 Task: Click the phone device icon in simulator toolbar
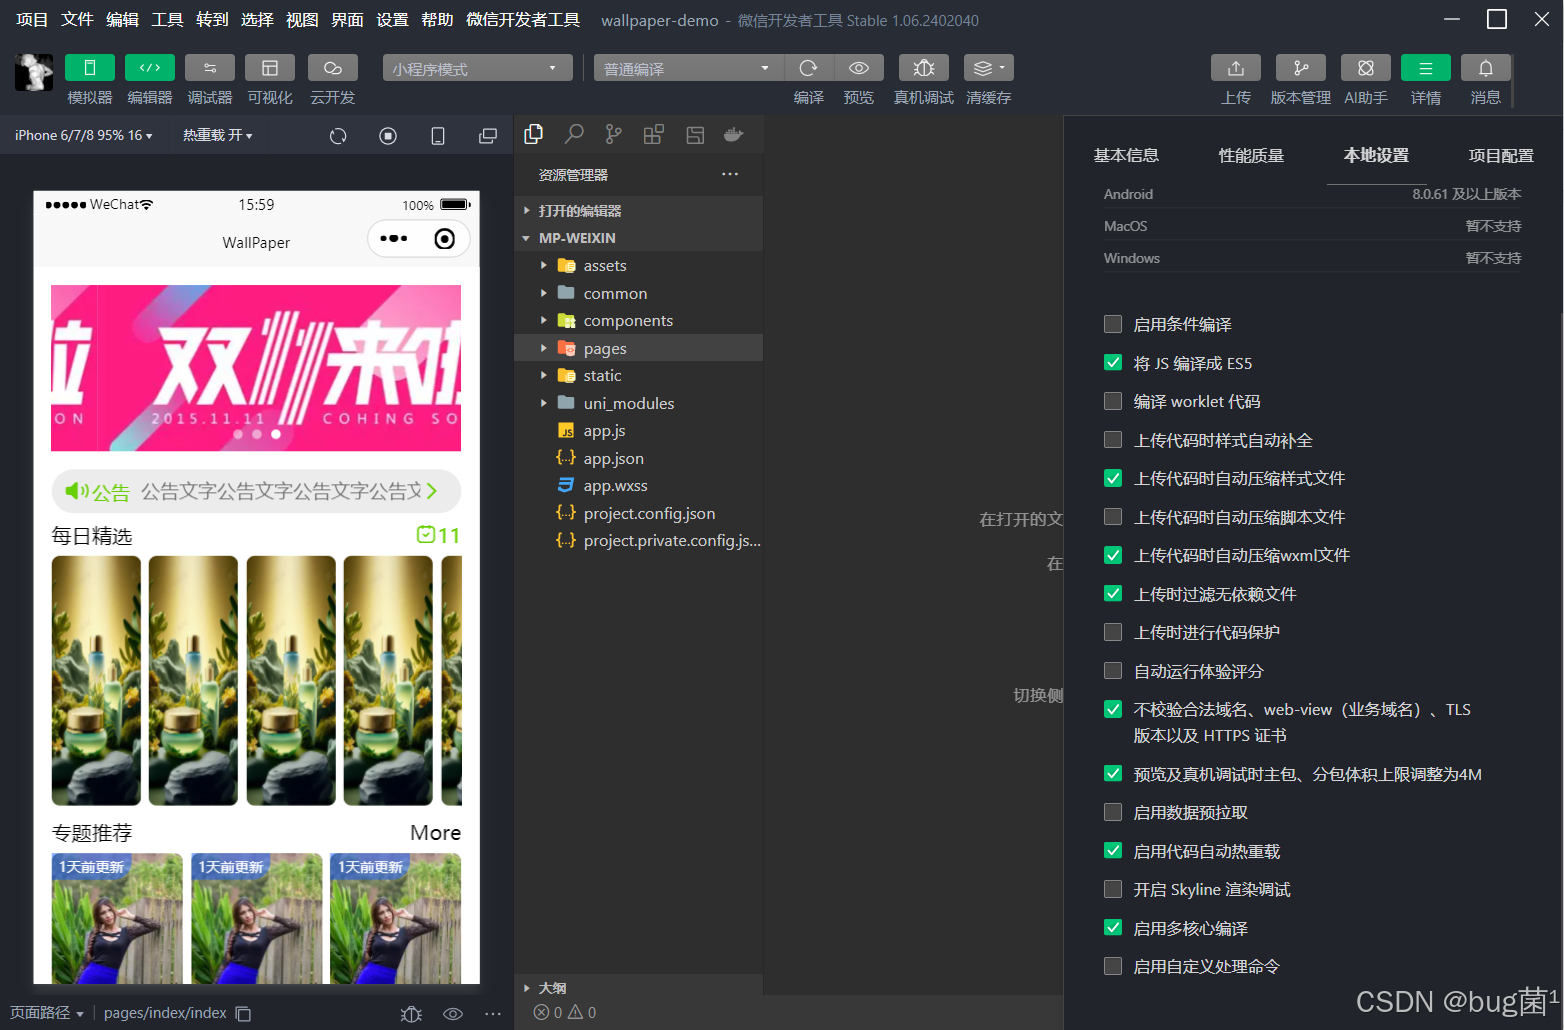coord(438,136)
